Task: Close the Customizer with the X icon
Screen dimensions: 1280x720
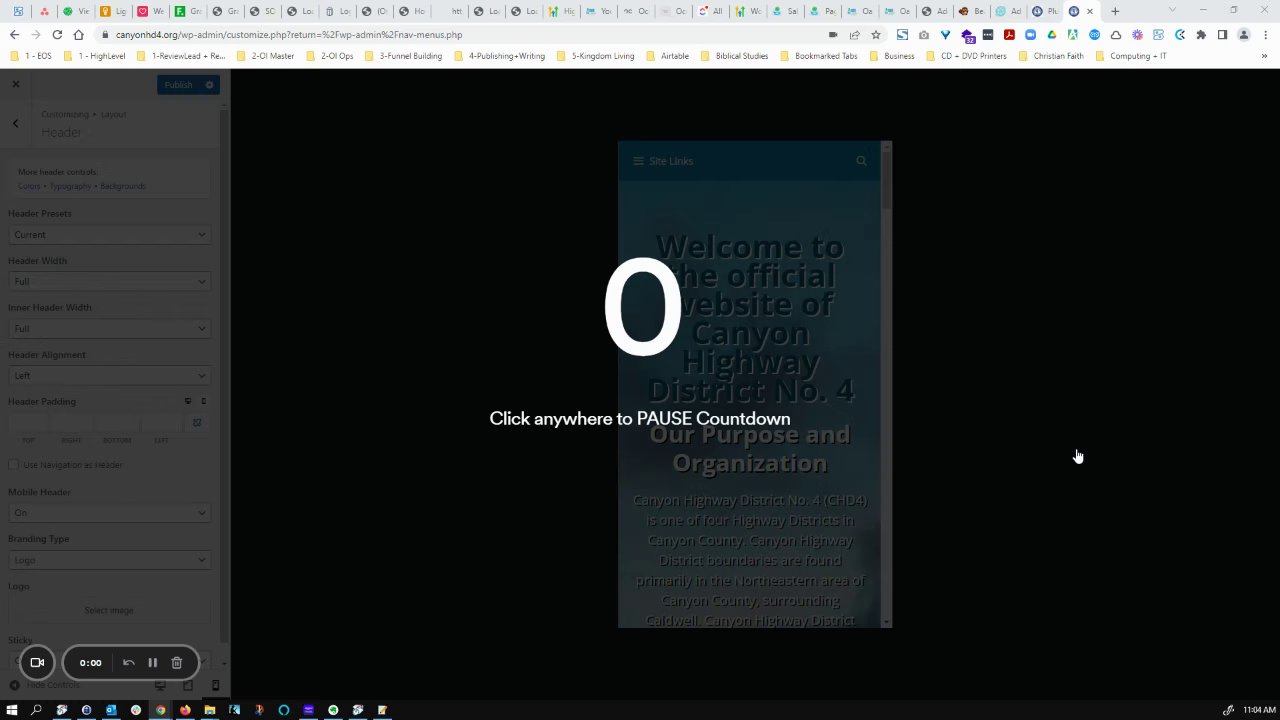Action: click(16, 84)
